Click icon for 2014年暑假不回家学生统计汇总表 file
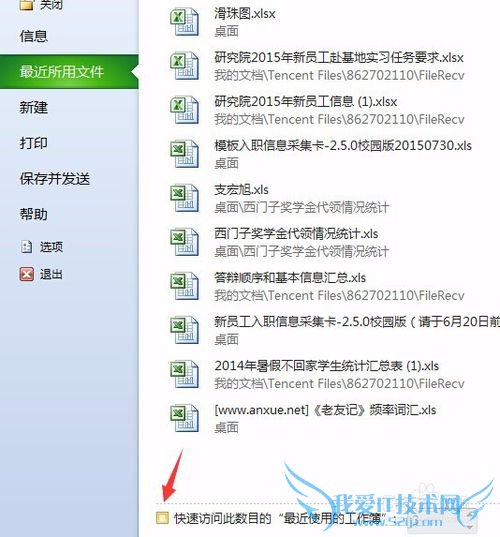The width and height of the screenshot is (500, 537). (184, 374)
